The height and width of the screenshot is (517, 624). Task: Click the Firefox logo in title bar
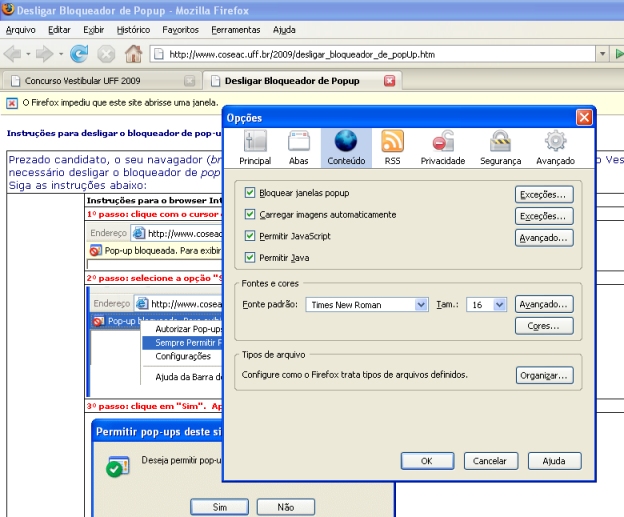click(8, 10)
